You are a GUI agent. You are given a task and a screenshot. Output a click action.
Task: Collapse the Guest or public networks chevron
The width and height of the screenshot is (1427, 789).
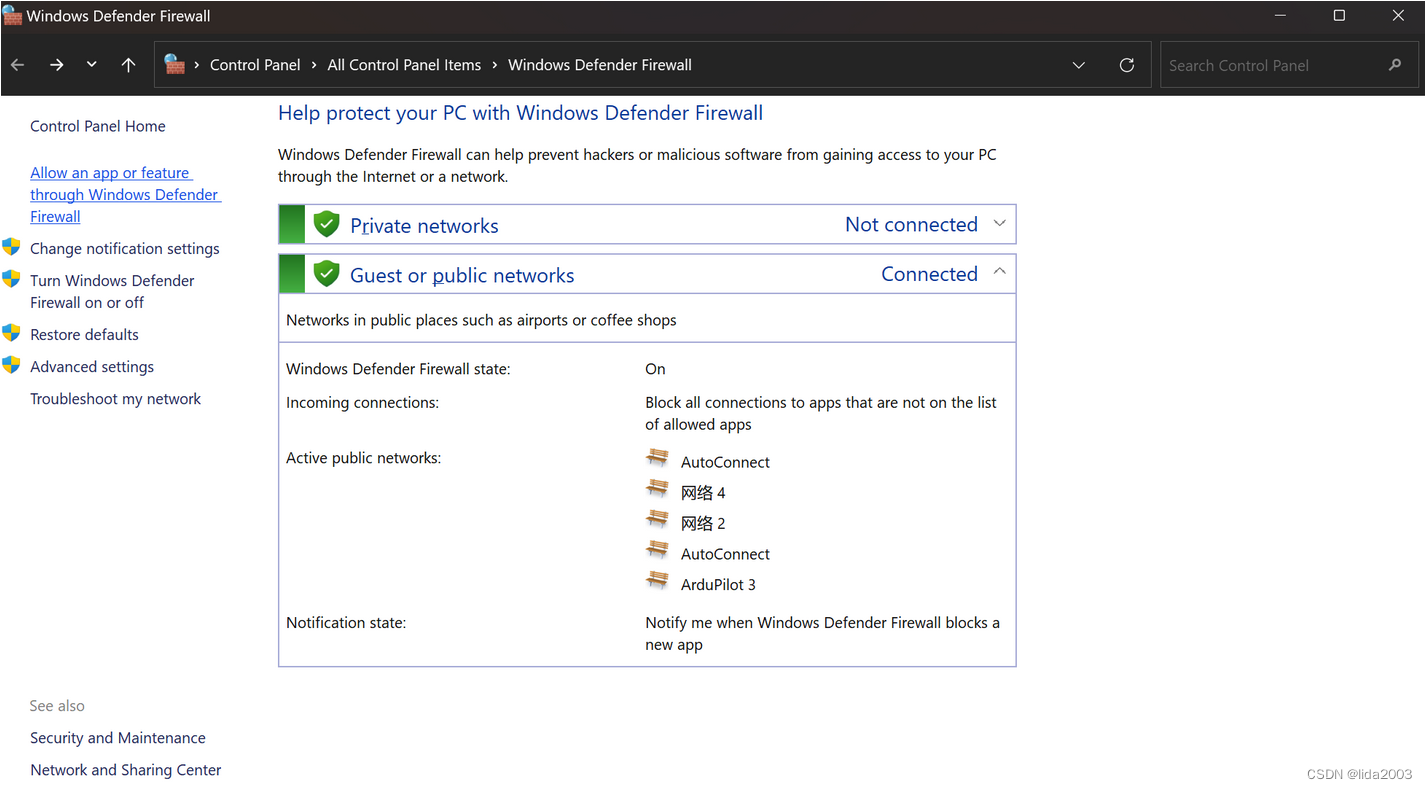999,272
